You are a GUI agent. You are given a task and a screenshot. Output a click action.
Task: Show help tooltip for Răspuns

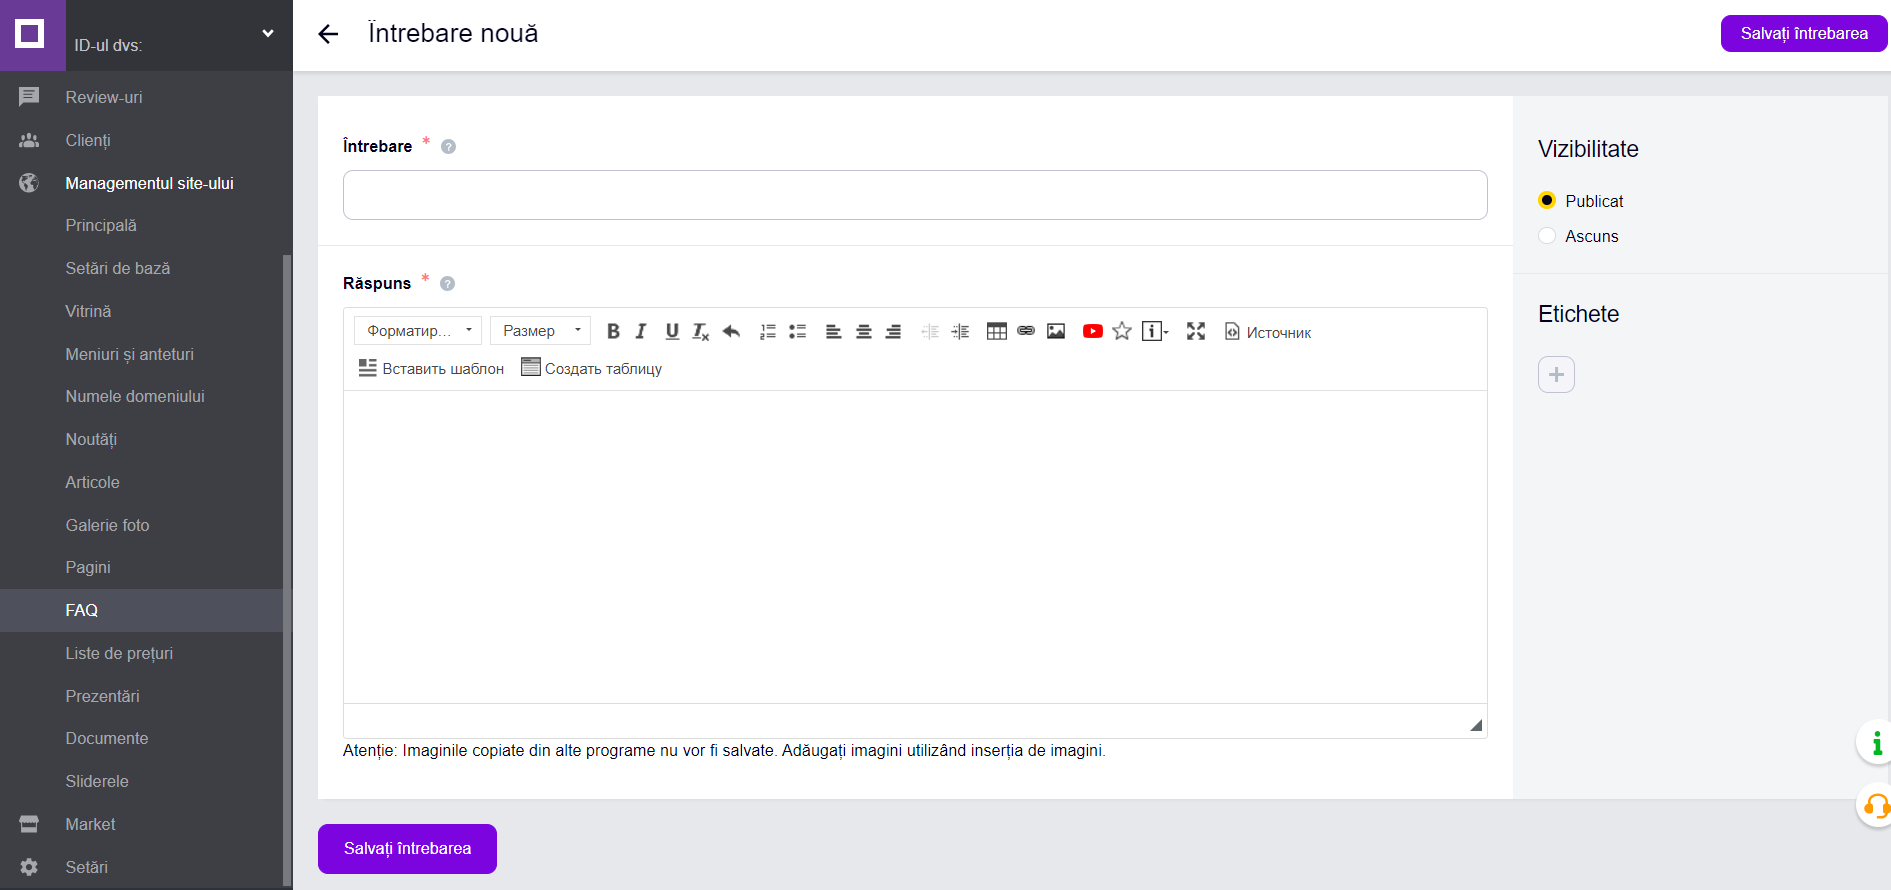(x=447, y=284)
